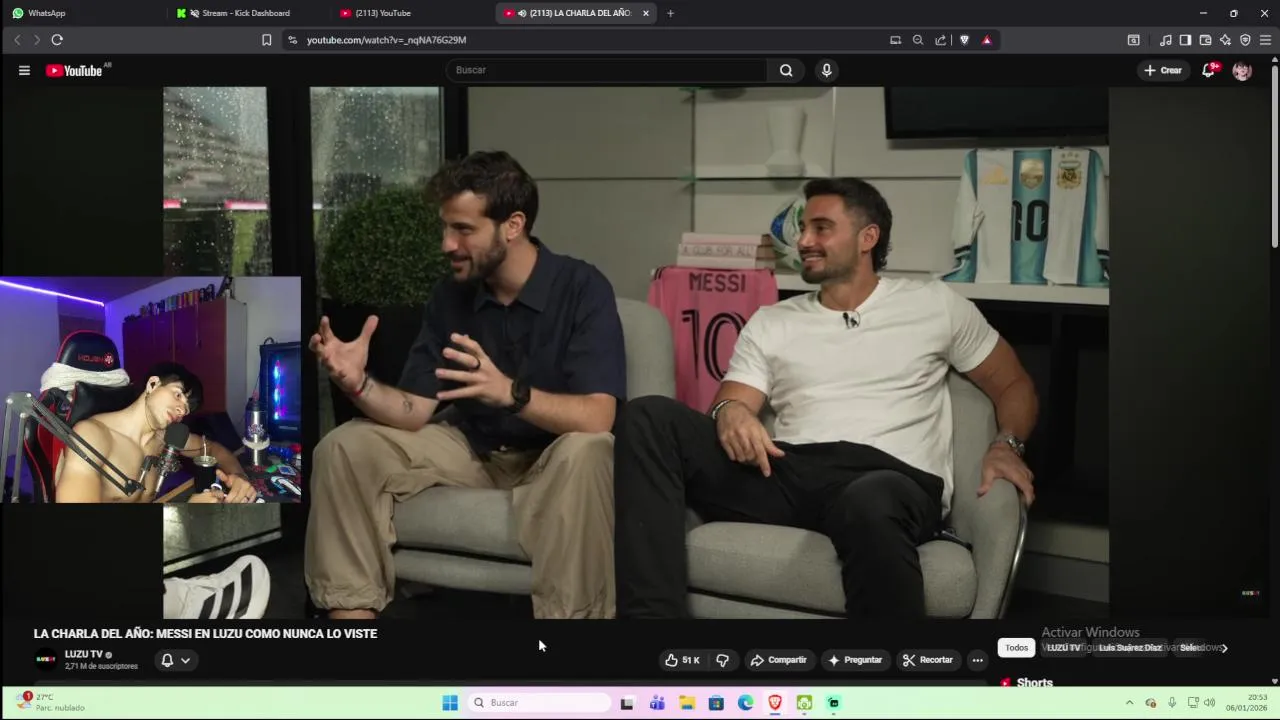The image size is (1280, 720).
Task: Open the LUZU TV channel avatar
Action: (x=46, y=660)
